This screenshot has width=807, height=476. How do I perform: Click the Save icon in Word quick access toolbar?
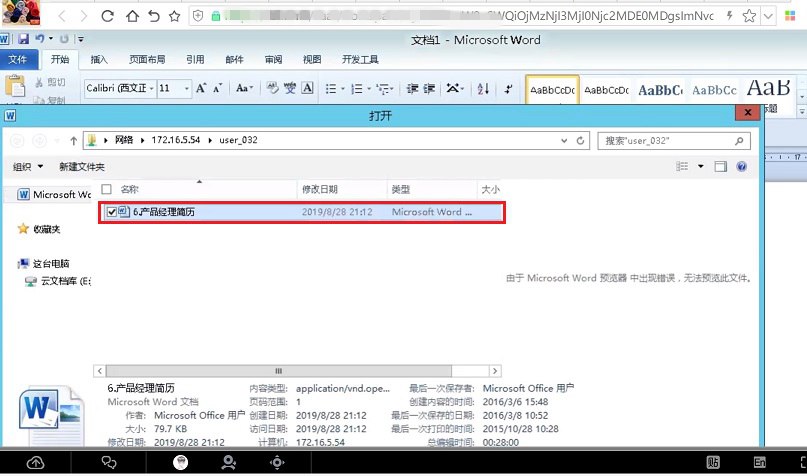point(23,39)
